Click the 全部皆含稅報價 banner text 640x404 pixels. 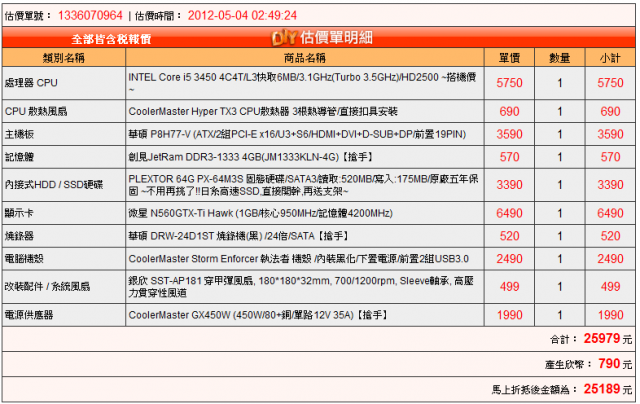click(111, 39)
